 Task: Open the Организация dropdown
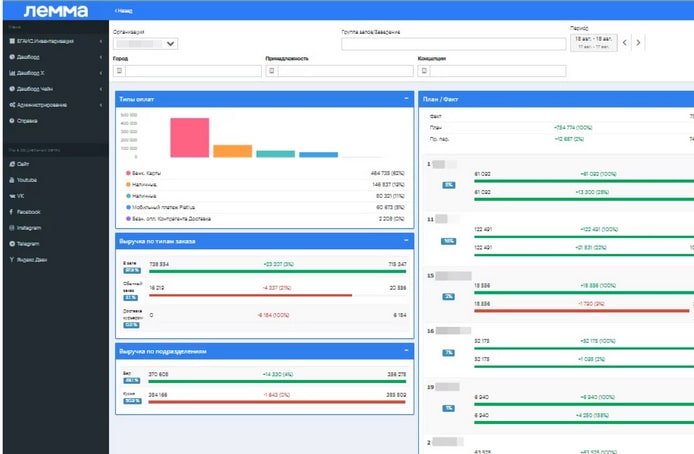(x=146, y=44)
